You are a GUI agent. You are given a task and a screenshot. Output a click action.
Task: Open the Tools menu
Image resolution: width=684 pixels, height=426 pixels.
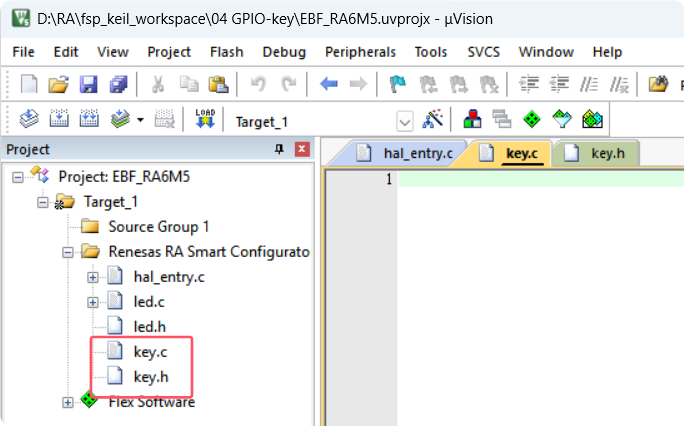pos(431,52)
